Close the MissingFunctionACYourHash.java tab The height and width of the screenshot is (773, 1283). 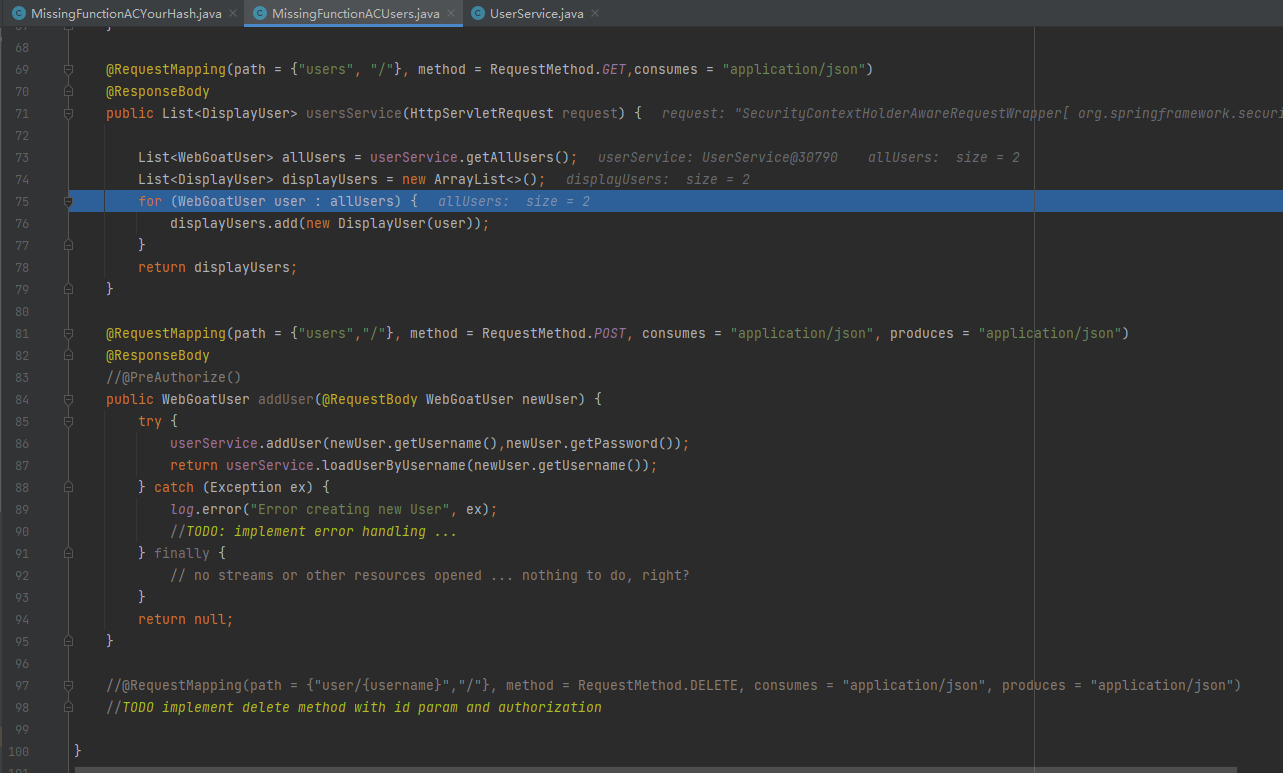pyautogui.click(x=232, y=14)
